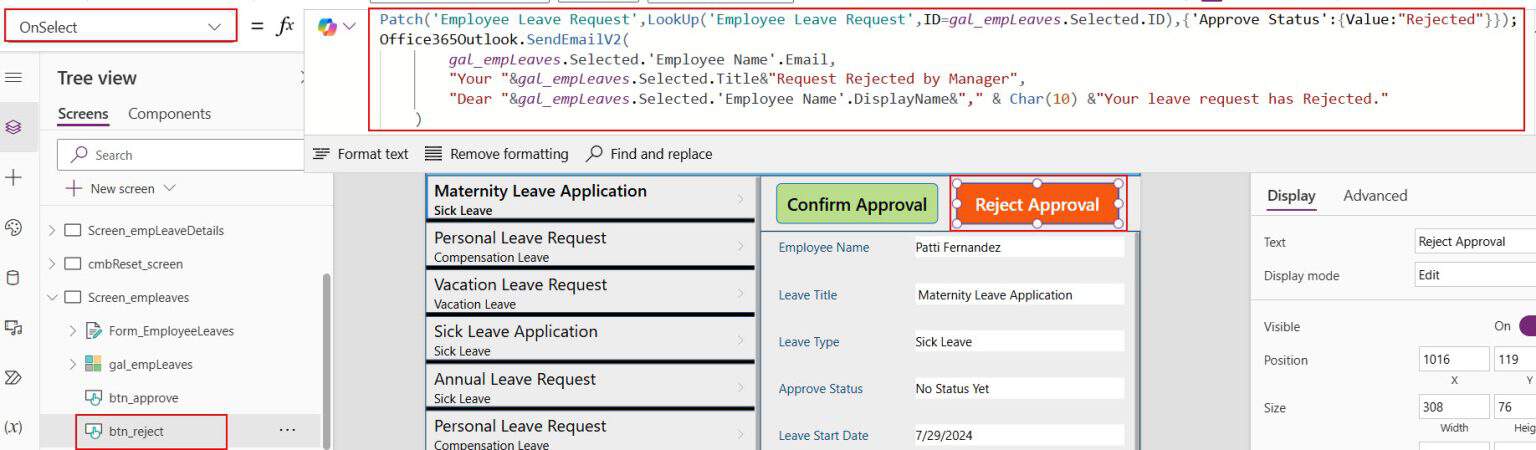Click the fx formula icon

285,27
